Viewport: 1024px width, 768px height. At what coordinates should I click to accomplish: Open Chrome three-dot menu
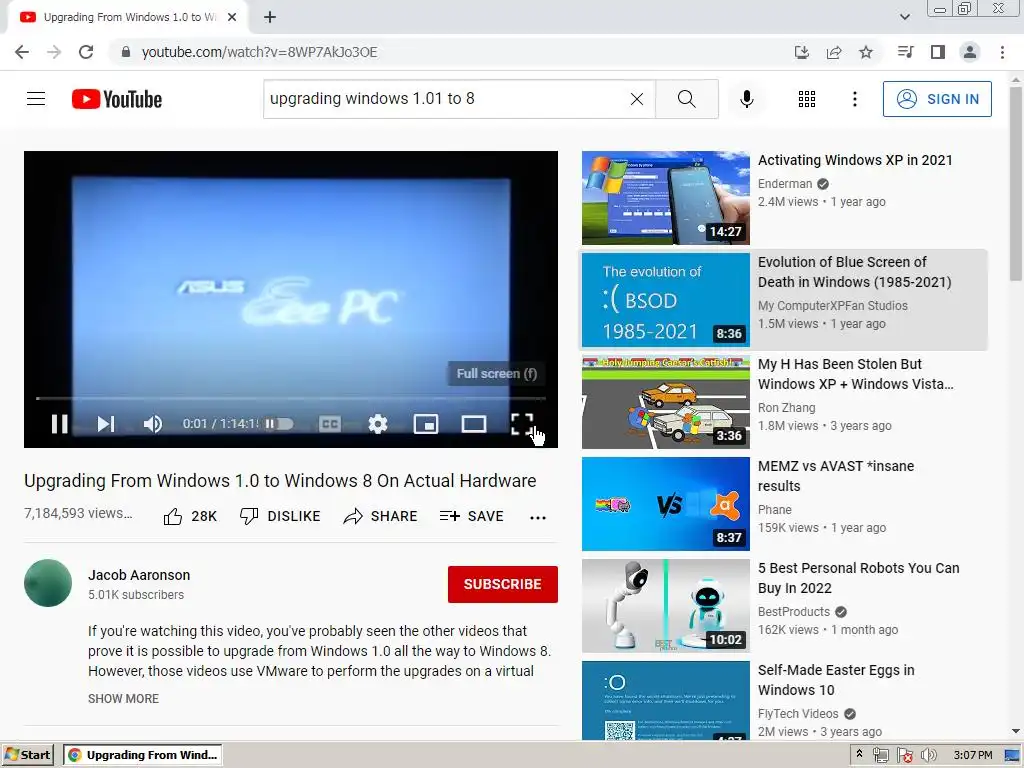click(1002, 52)
